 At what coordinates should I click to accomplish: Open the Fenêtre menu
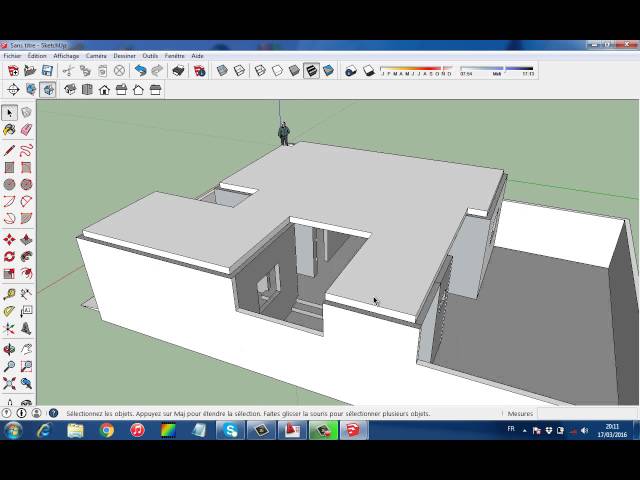[175, 56]
